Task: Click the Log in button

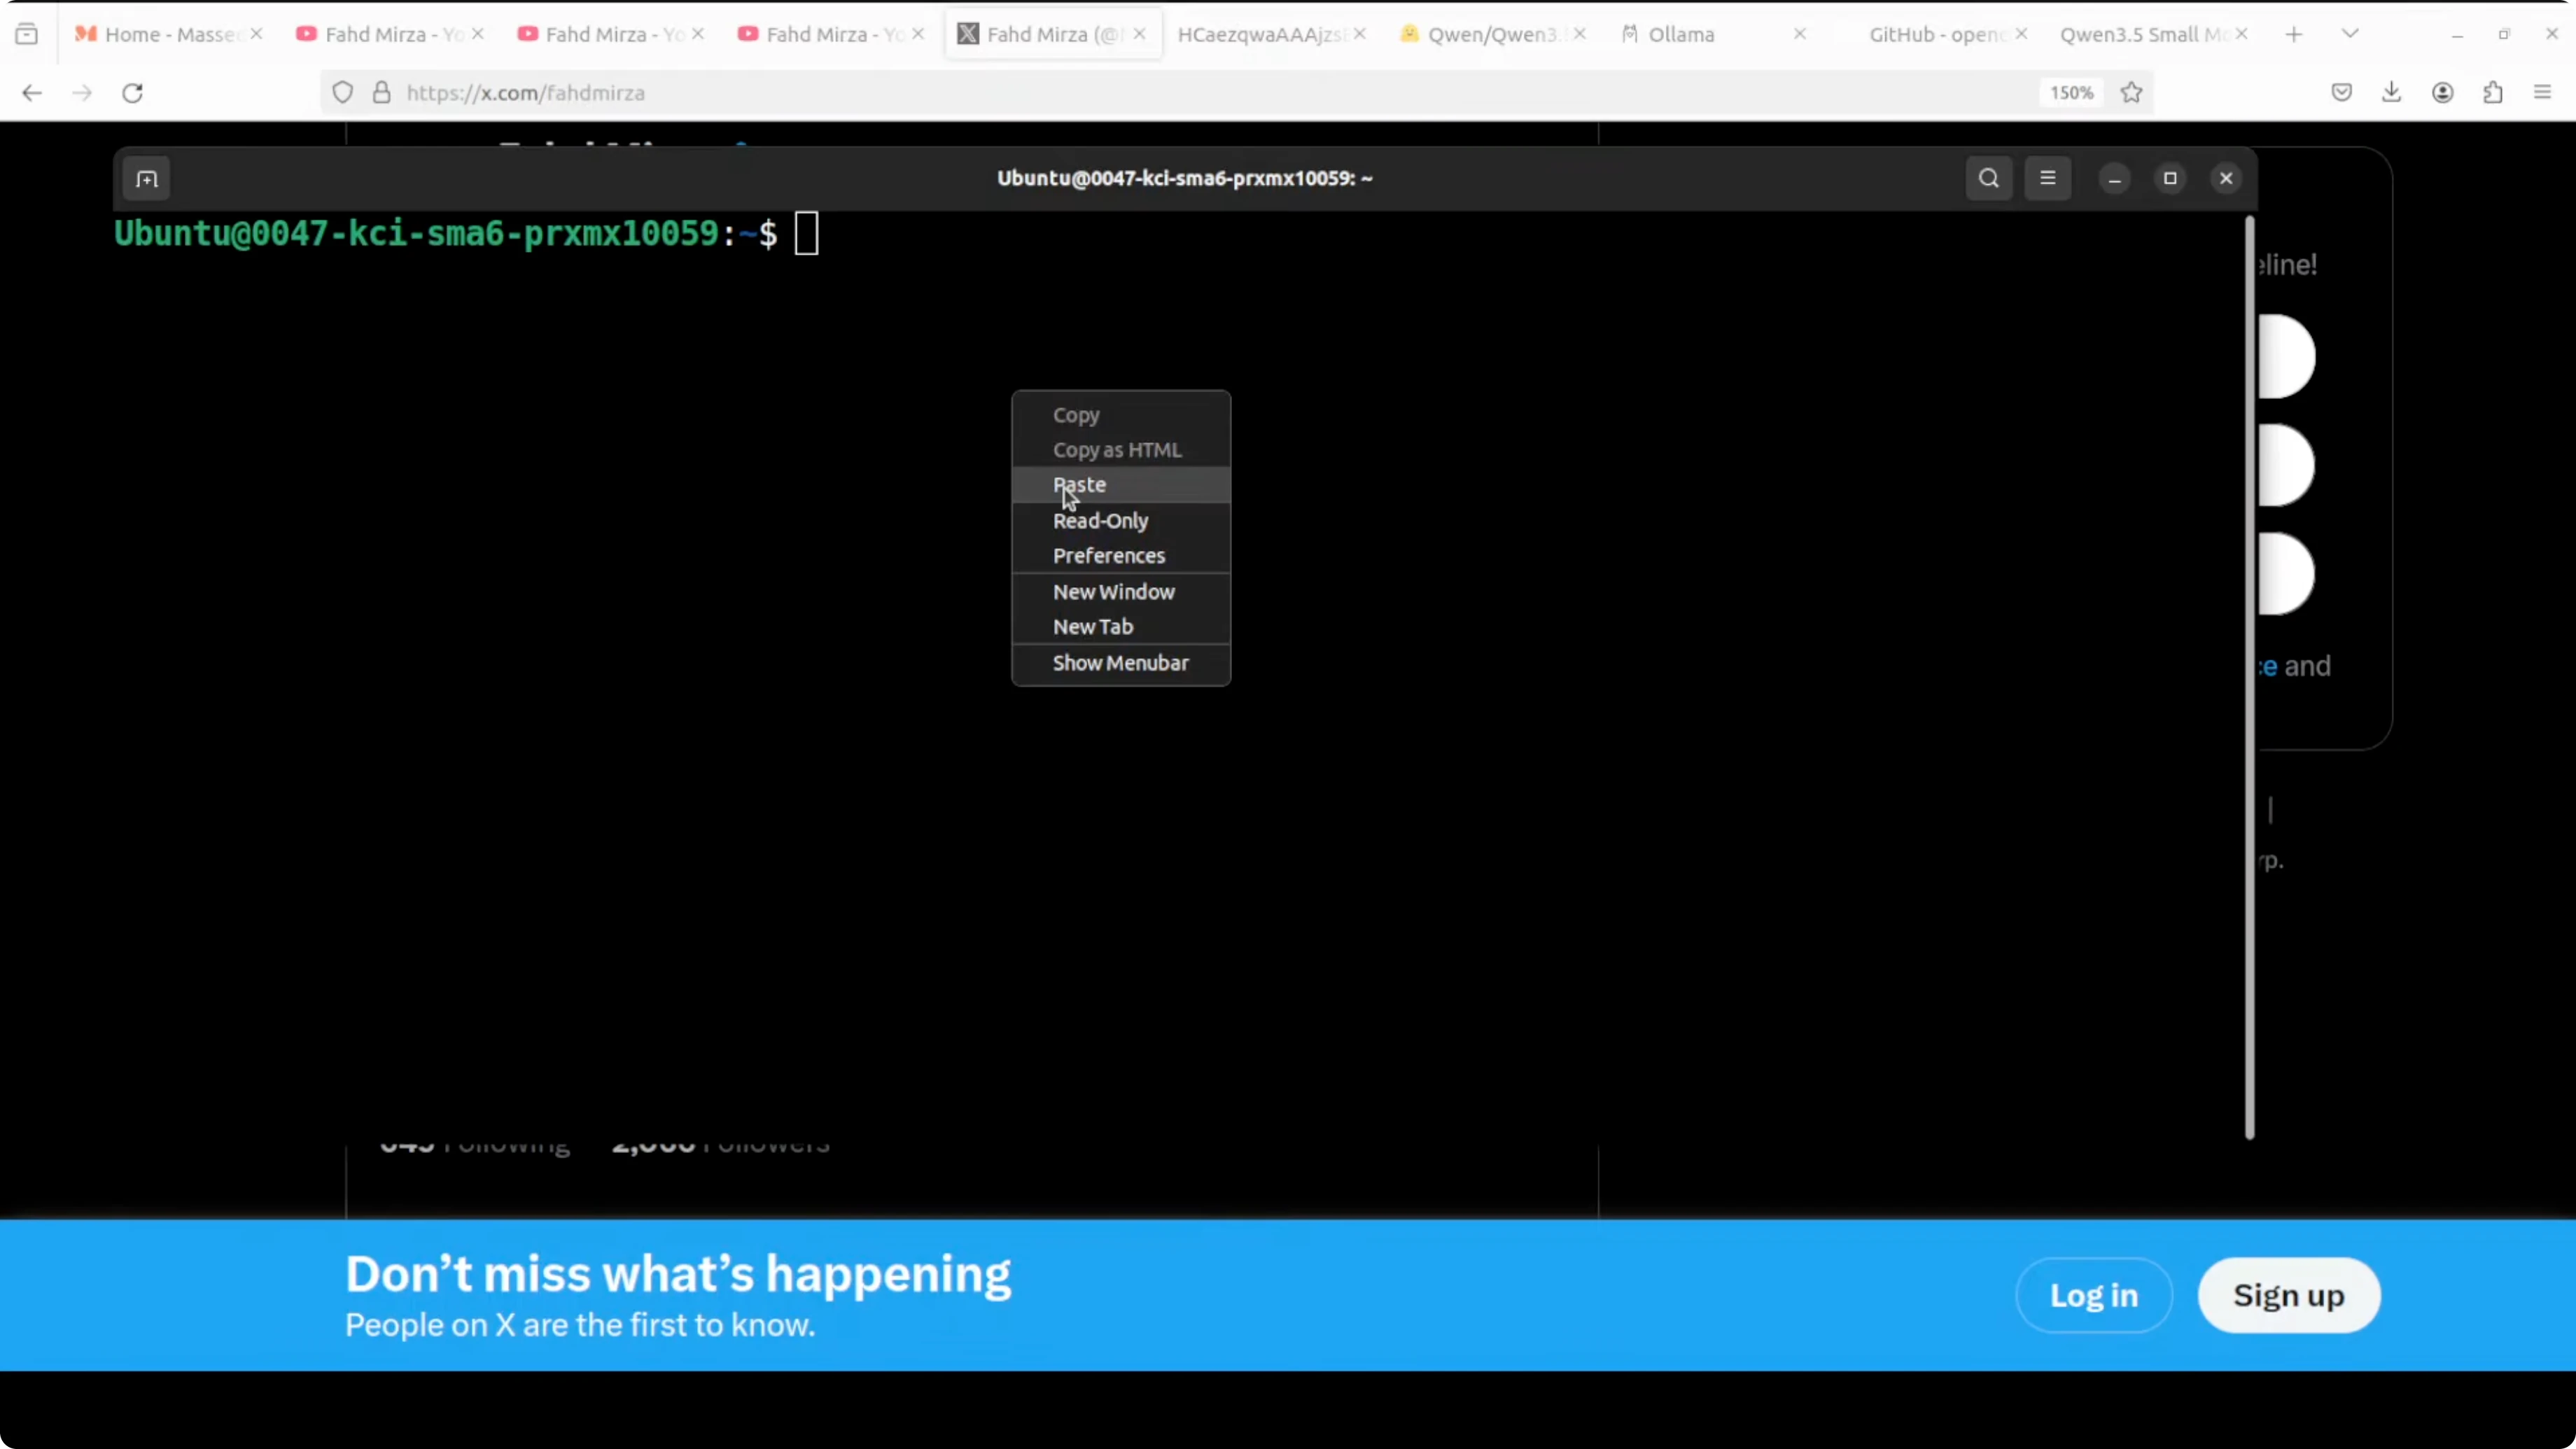Action: pyautogui.click(x=2094, y=1294)
